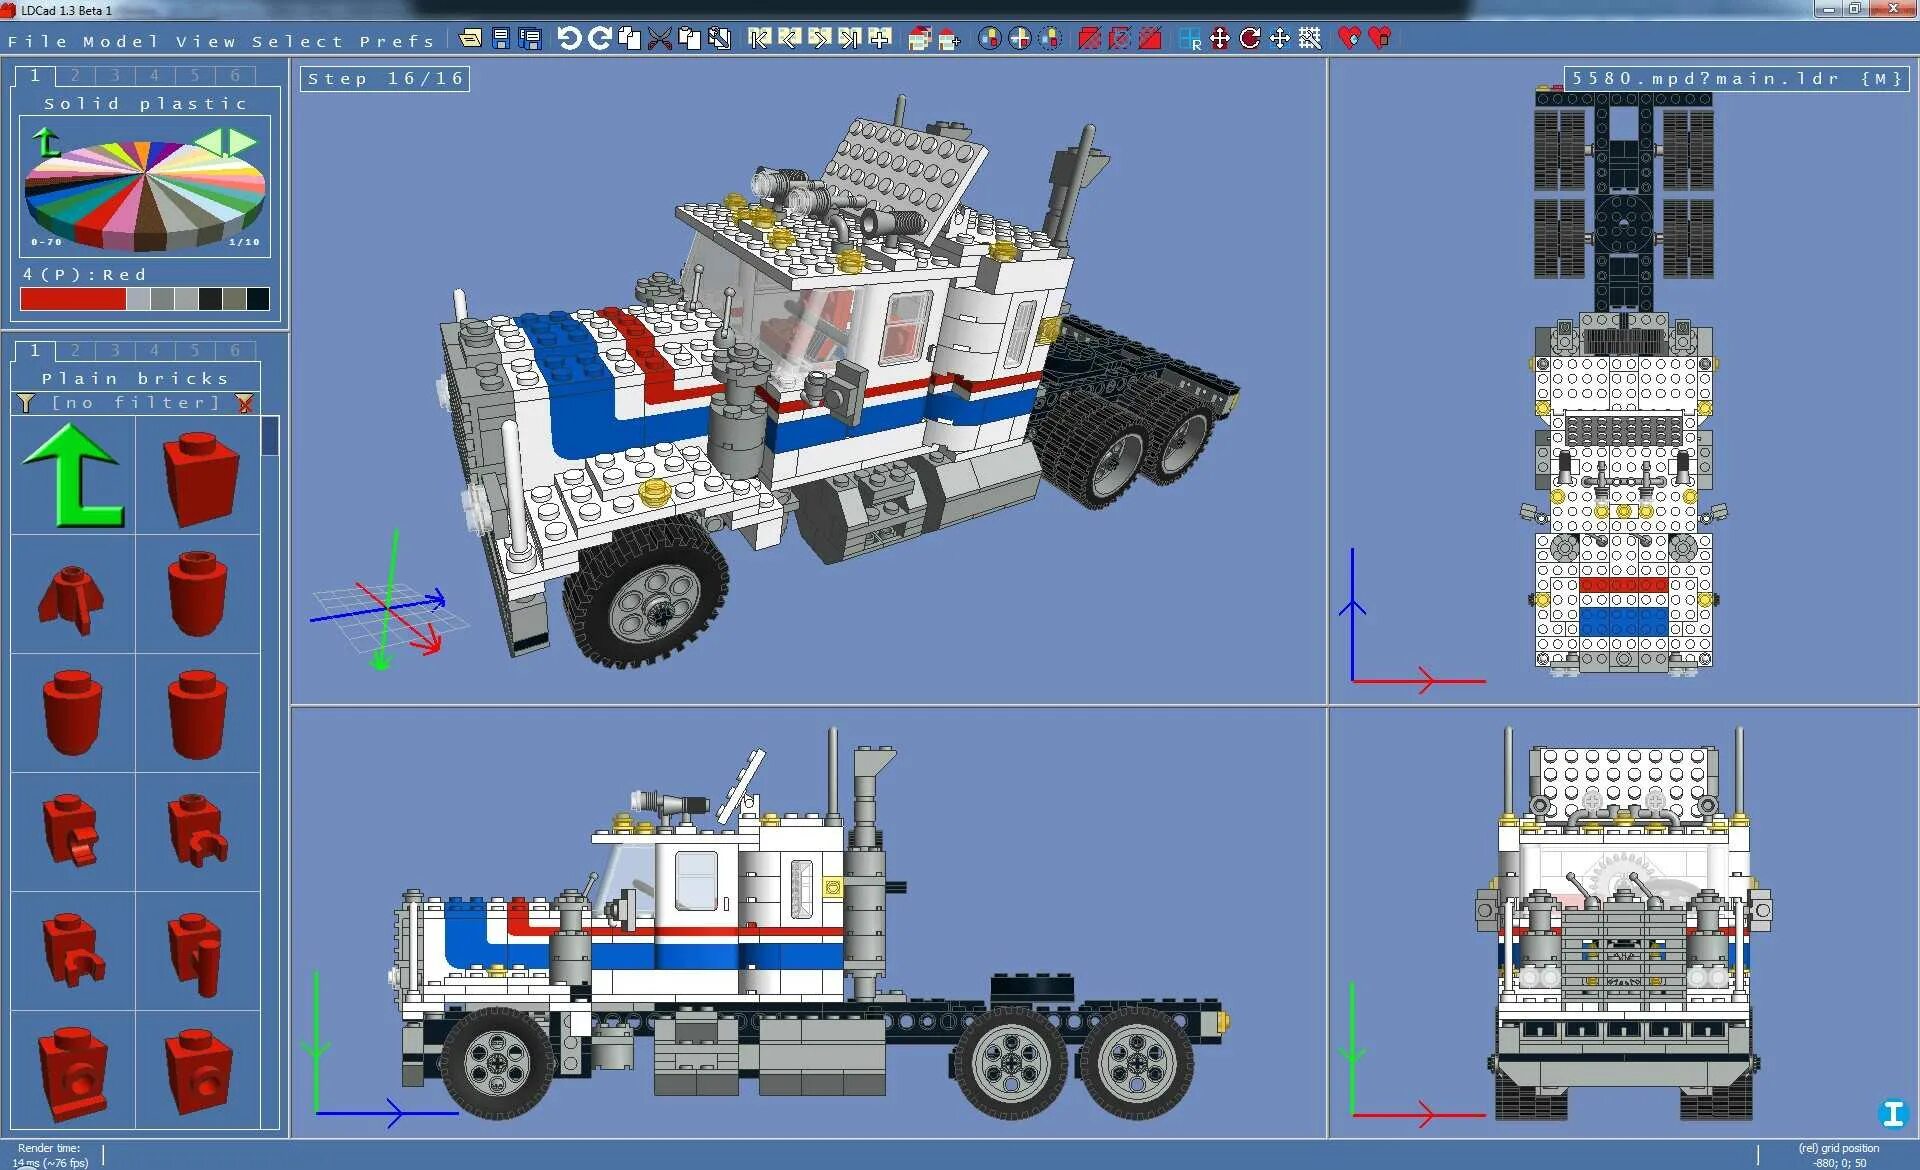Click next color page right arrow
The image size is (1920, 1170).
click(243, 143)
